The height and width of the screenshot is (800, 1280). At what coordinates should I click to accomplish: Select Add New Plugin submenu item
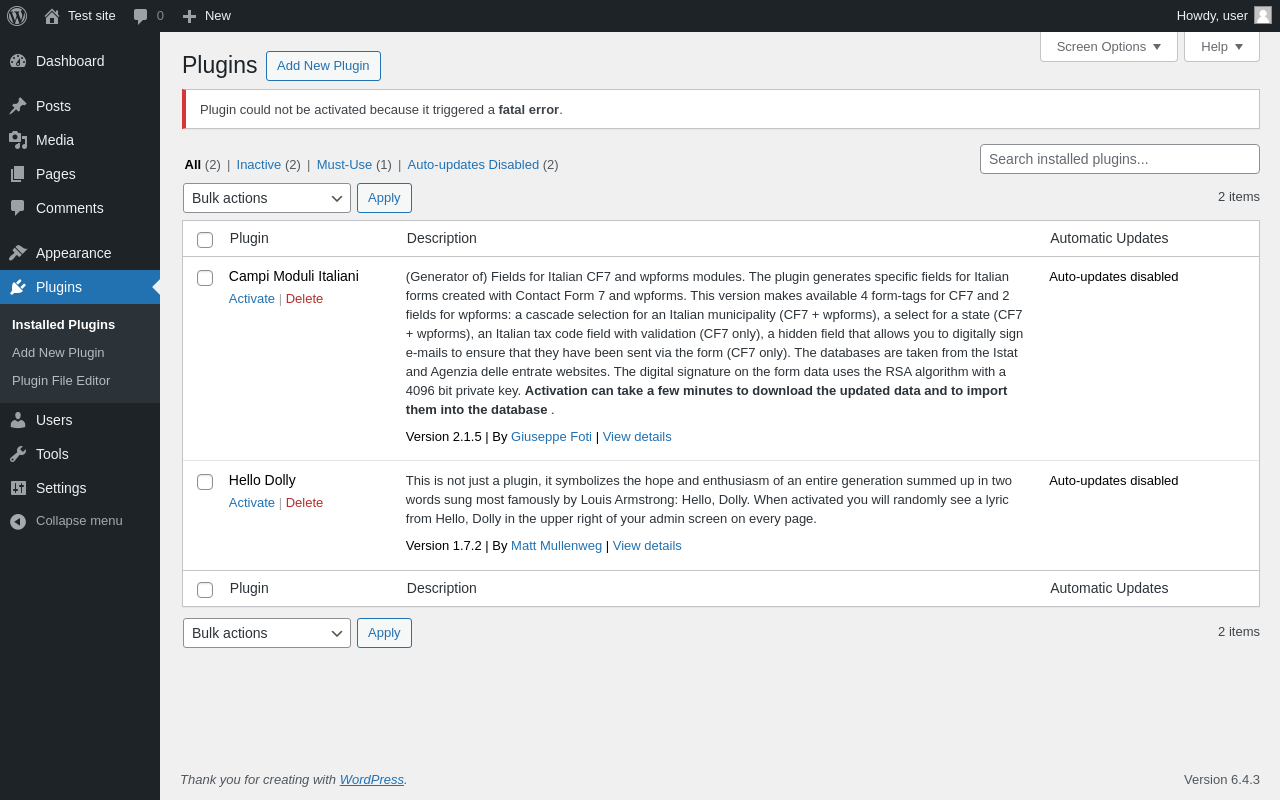(x=58, y=352)
